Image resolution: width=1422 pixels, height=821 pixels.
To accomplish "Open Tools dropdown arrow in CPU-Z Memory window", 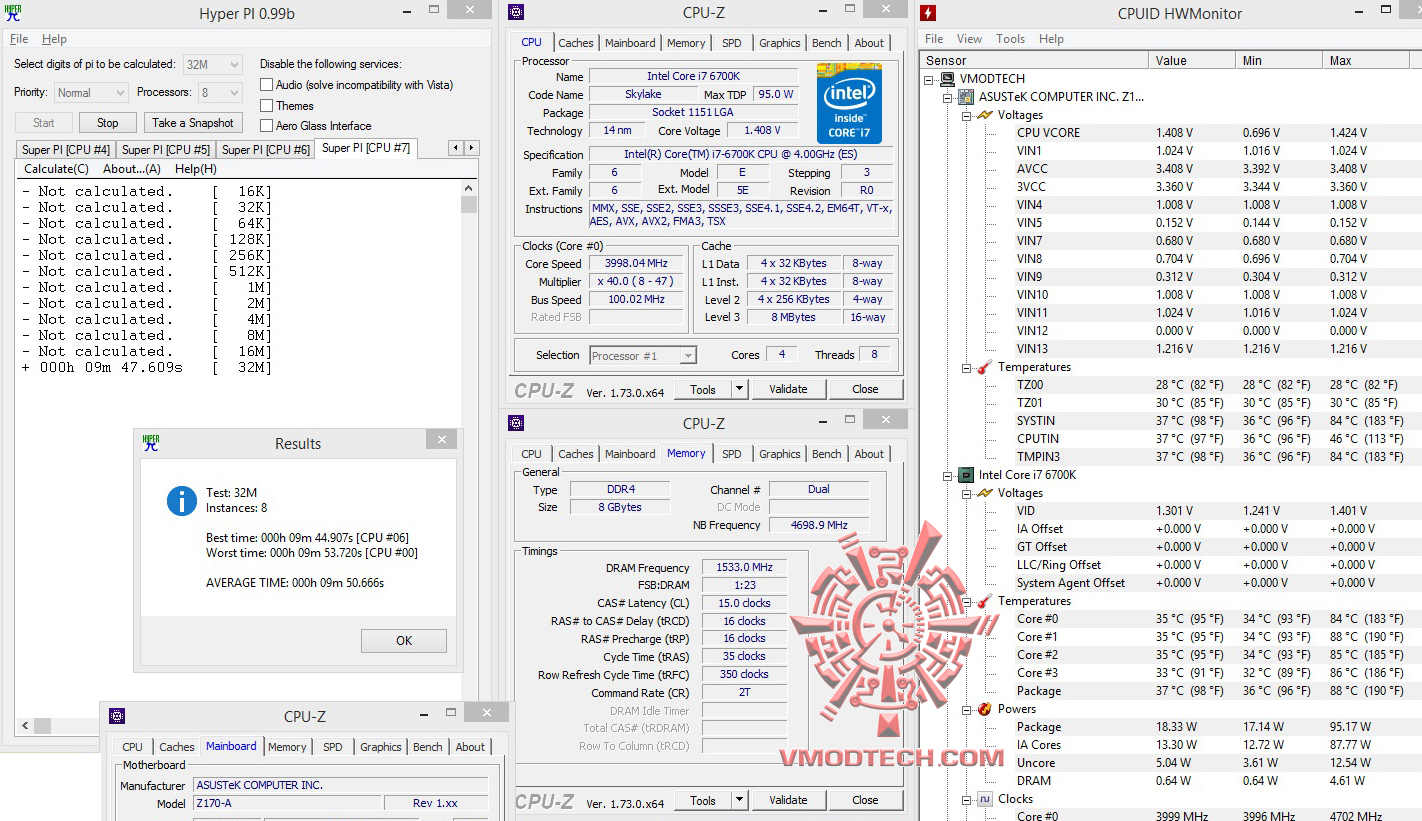I will 740,800.
